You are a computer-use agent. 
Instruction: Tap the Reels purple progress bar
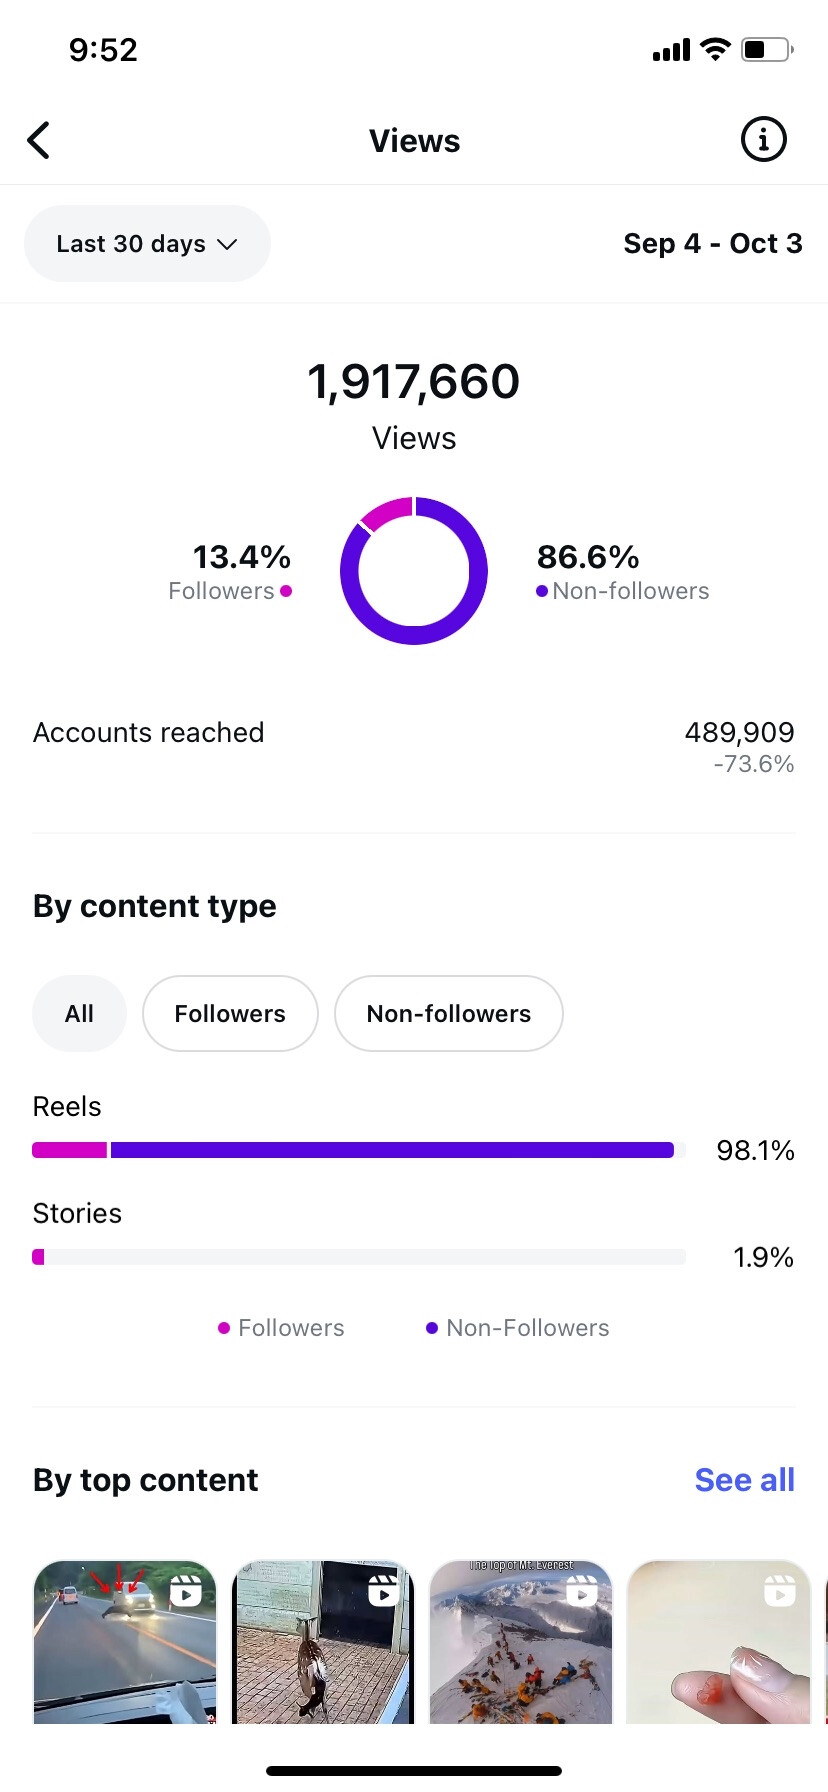[392, 1150]
